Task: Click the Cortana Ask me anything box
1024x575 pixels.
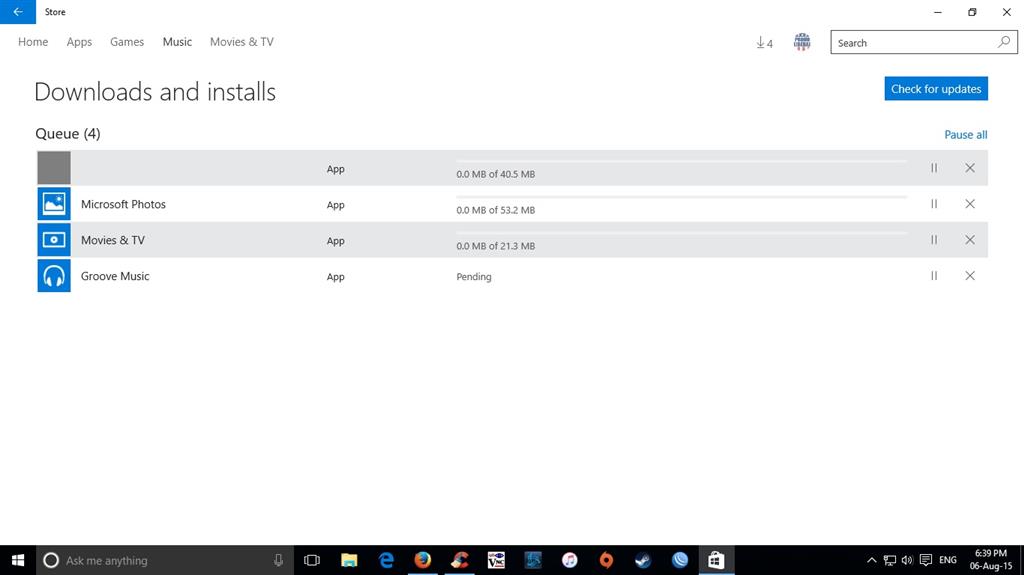Action: pos(165,560)
